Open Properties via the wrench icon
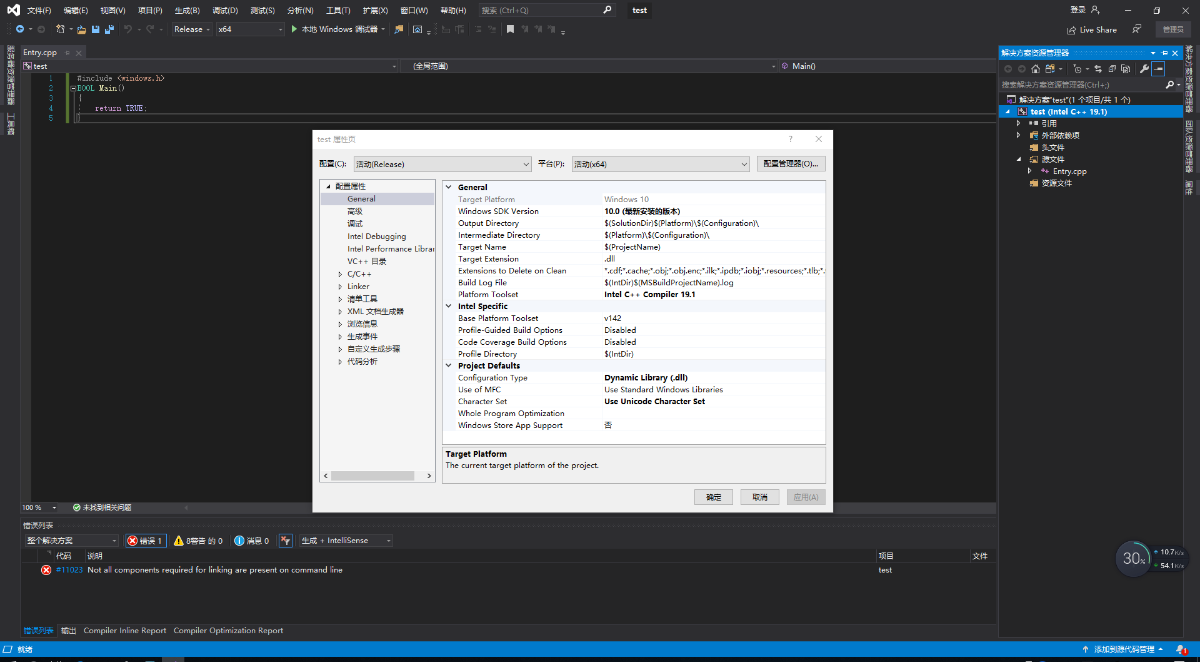The width and height of the screenshot is (1200, 662). (1144, 69)
